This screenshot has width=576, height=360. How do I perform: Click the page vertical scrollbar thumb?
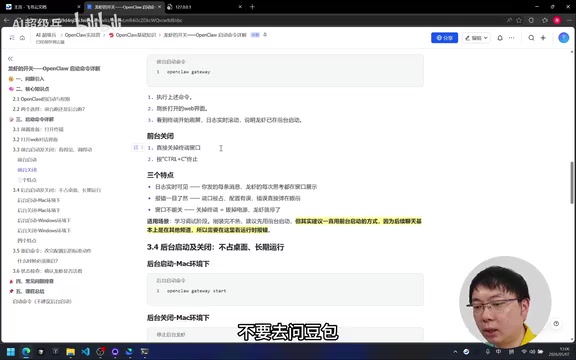[572, 183]
